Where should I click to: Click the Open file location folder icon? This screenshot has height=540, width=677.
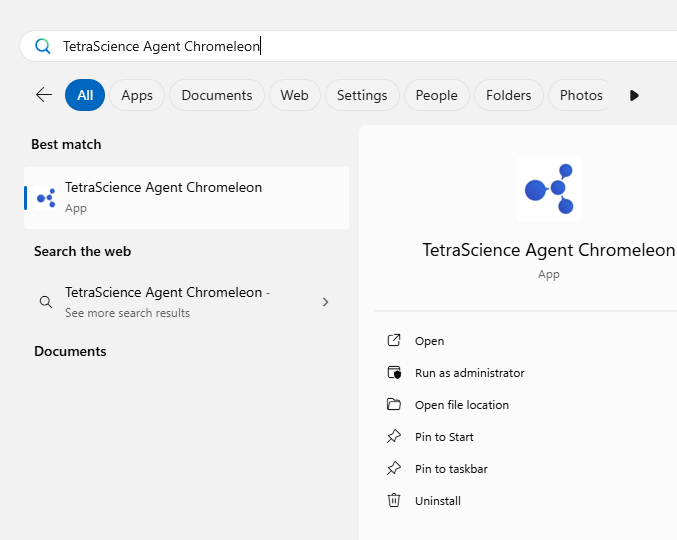point(394,404)
